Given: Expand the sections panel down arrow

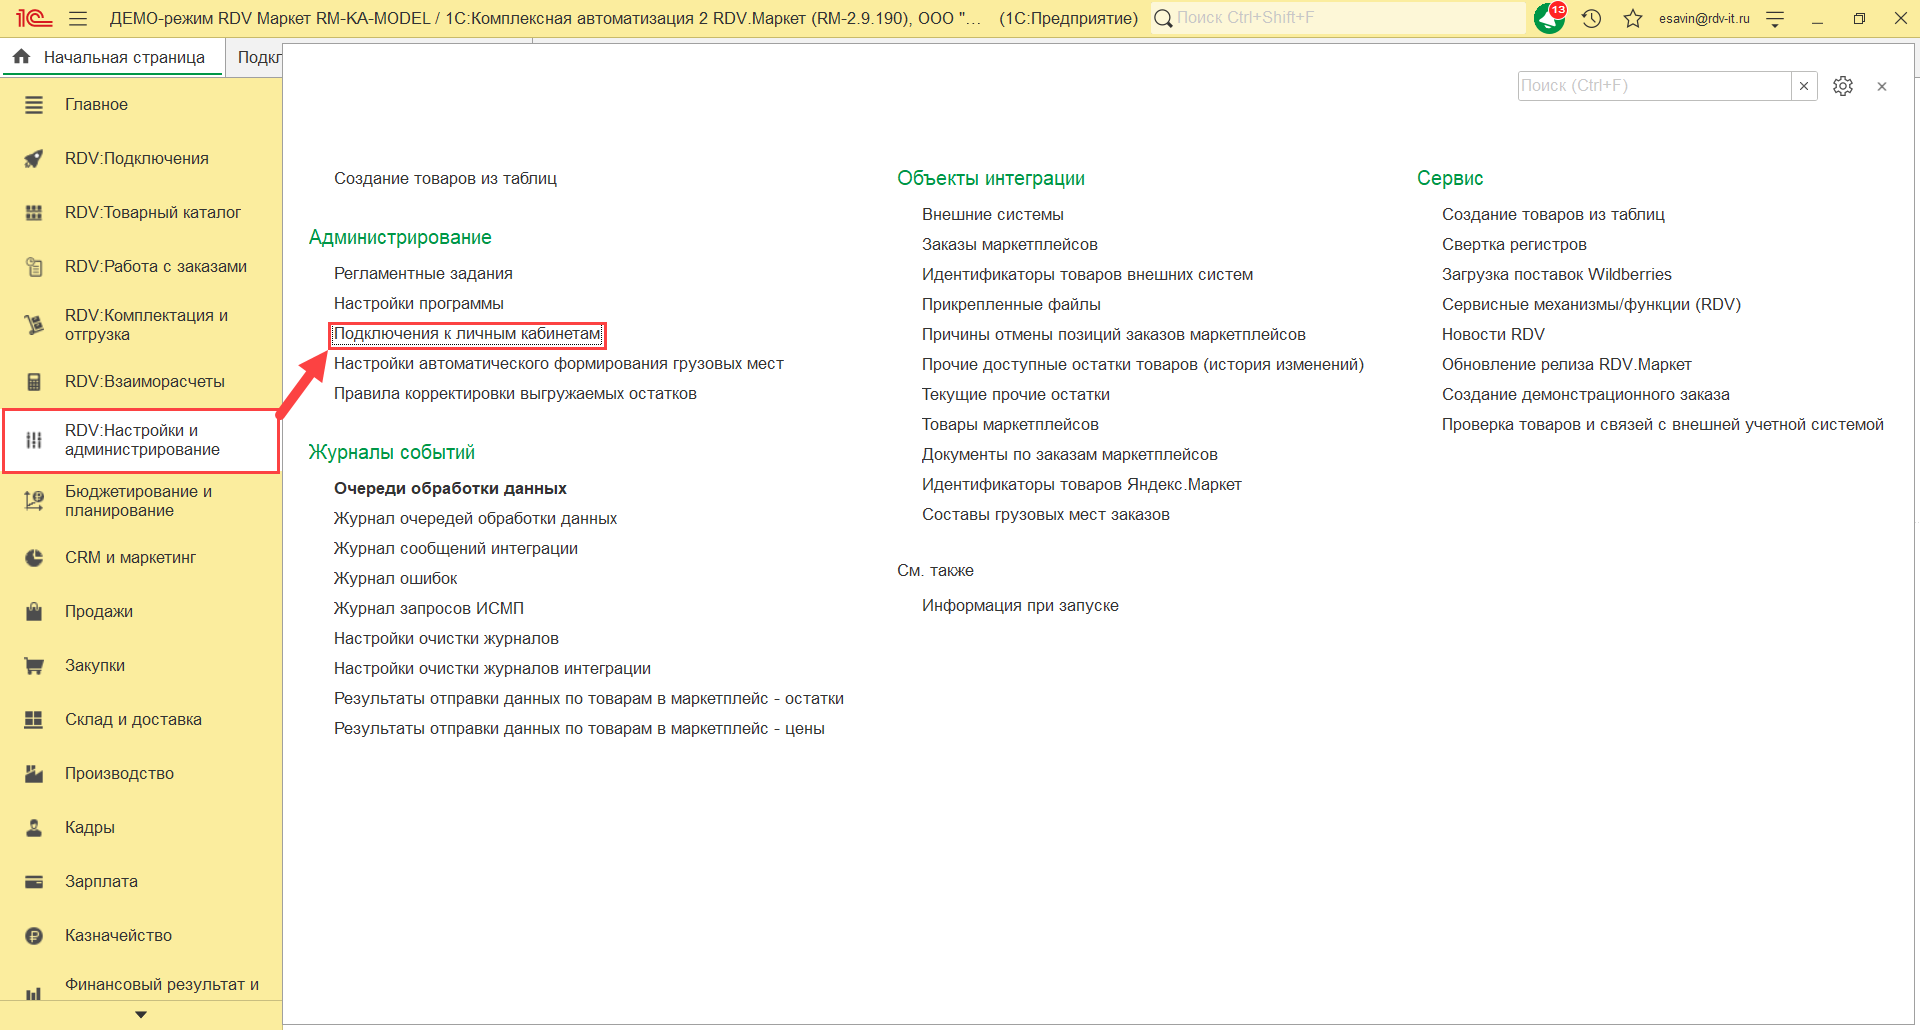Looking at the screenshot, I should coord(141,1015).
